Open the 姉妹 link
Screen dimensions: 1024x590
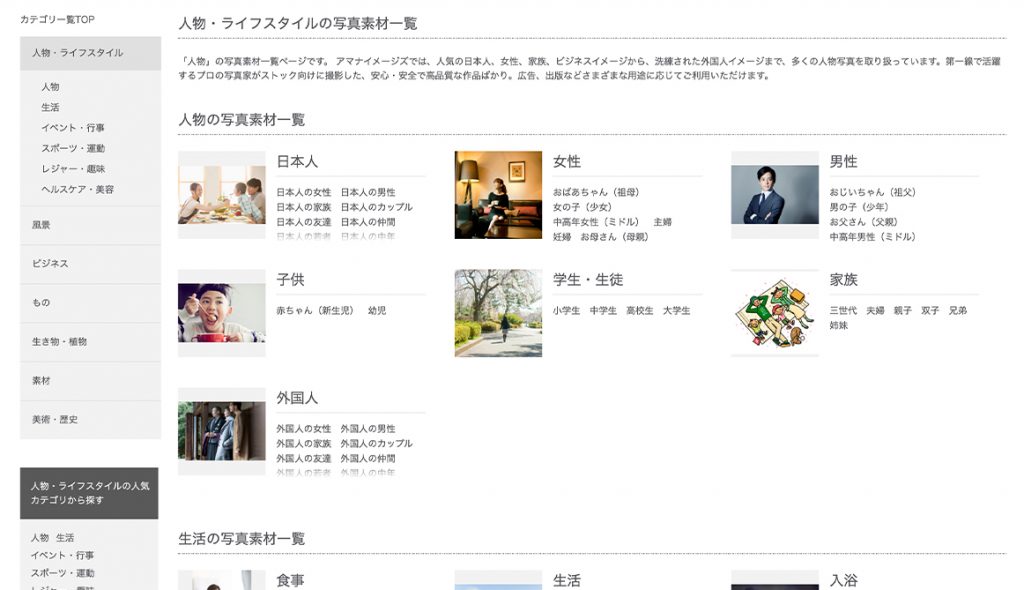tap(839, 325)
